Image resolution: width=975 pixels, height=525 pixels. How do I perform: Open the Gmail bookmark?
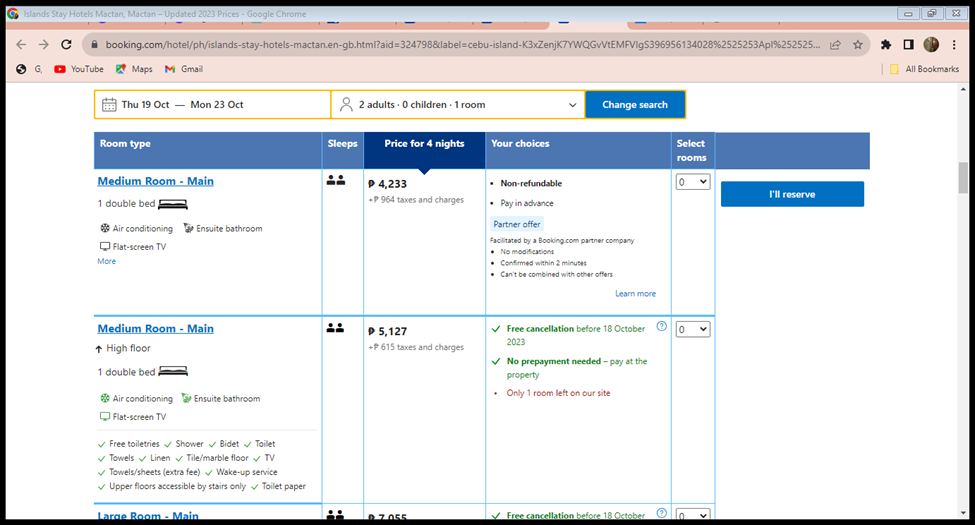pos(183,69)
